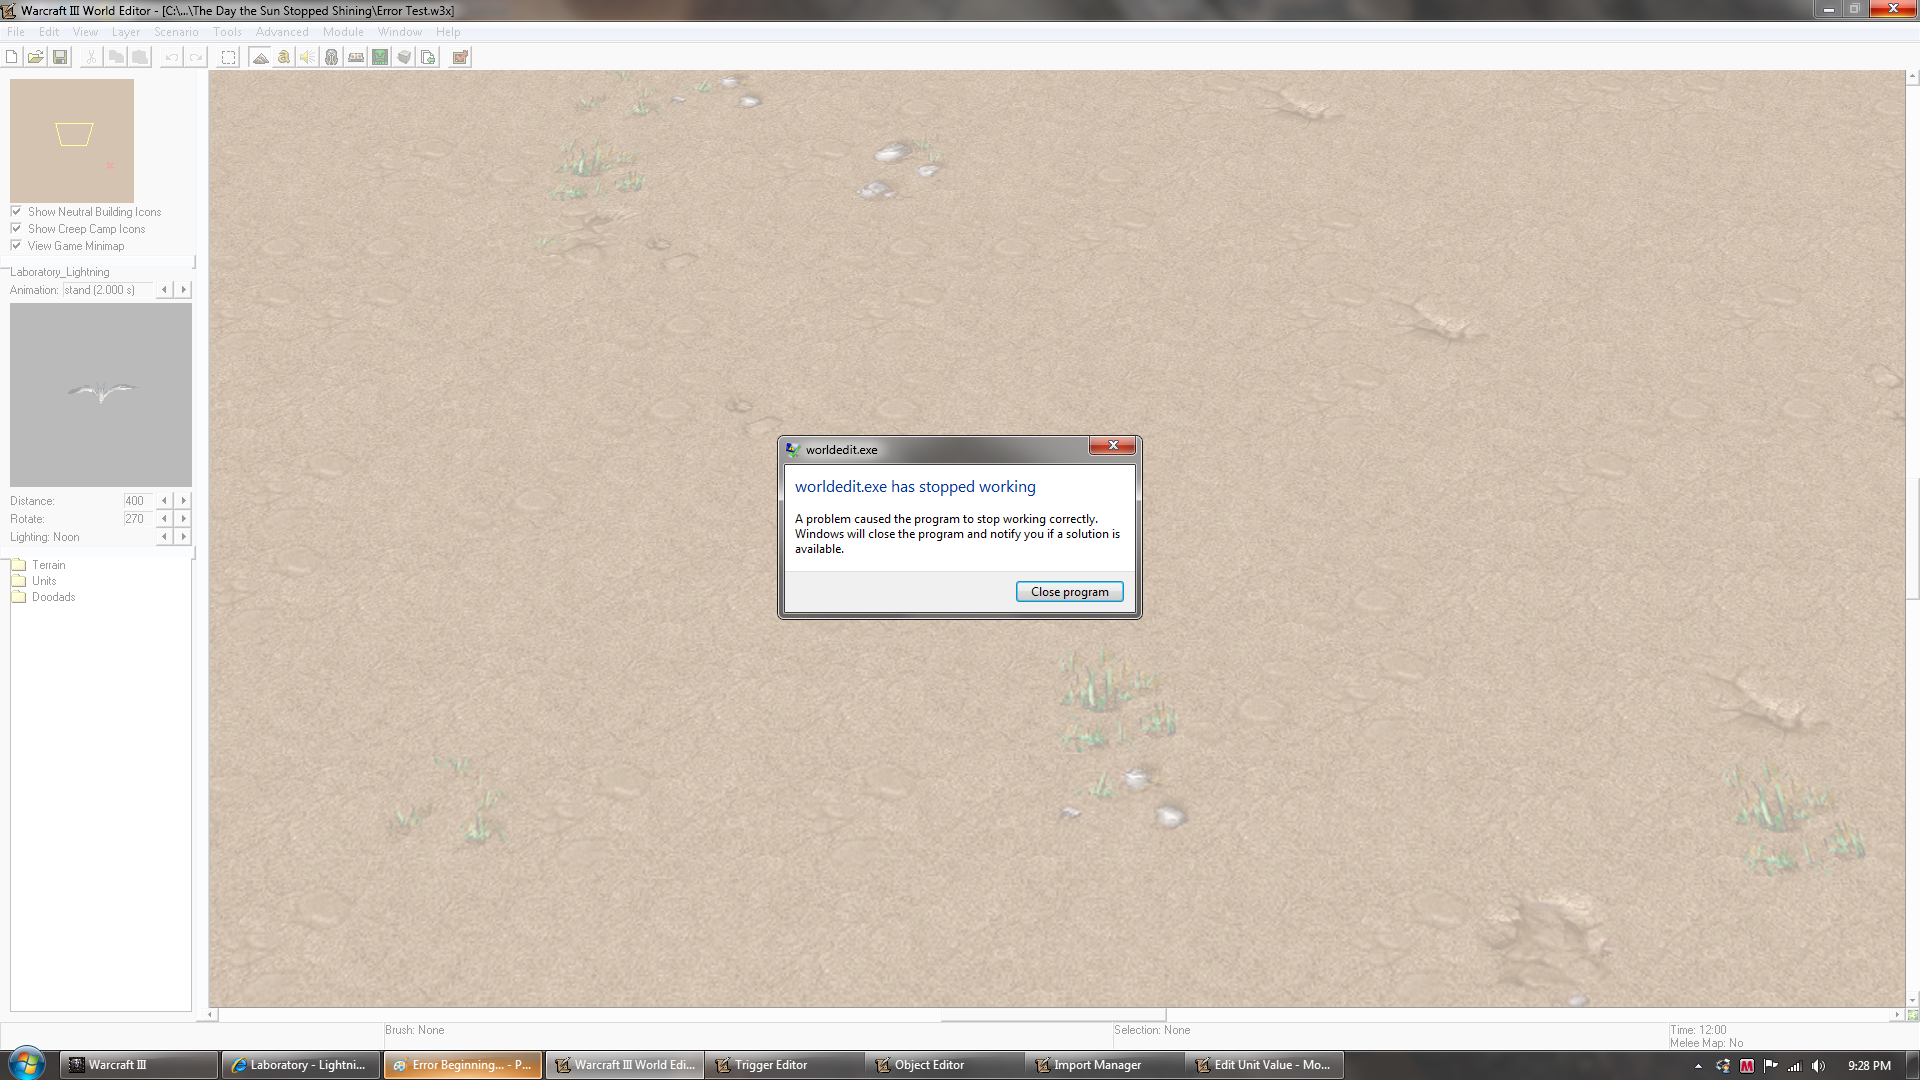
Task: Click the New Map toolbar icon
Action: 12,57
